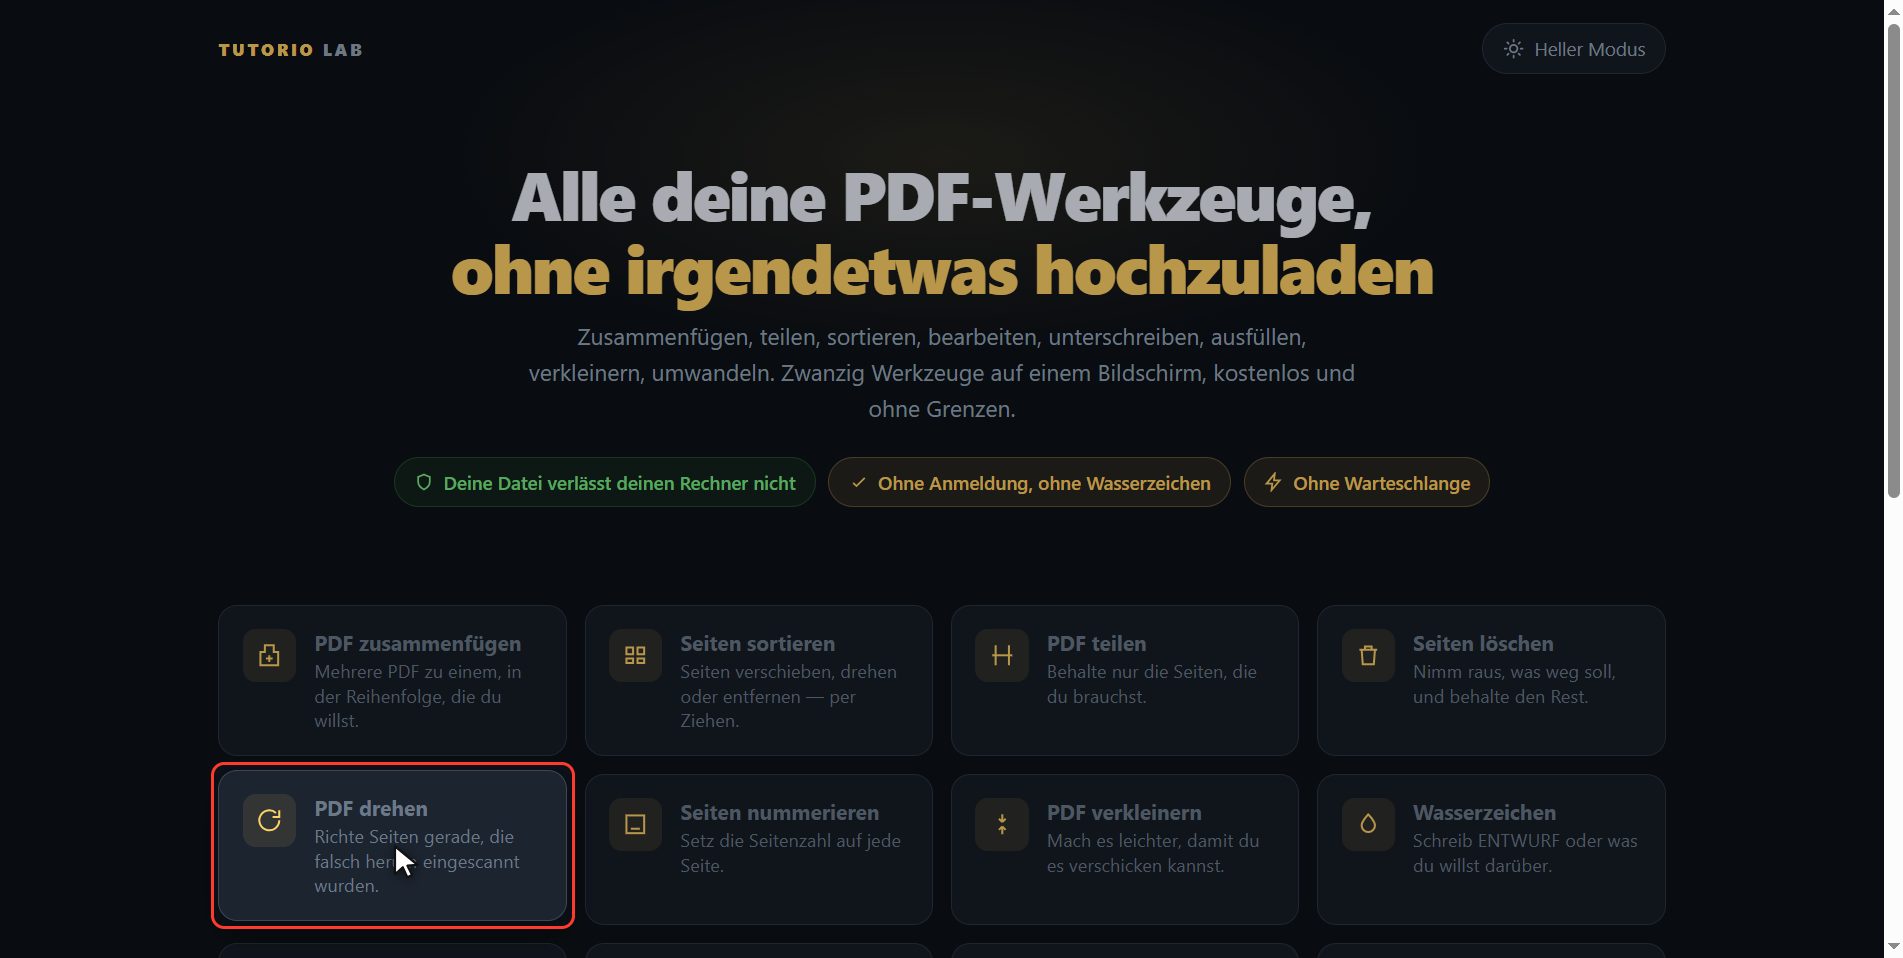Open the TUTORIO LAB home logo
This screenshot has width=1903, height=958.
(x=290, y=50)
